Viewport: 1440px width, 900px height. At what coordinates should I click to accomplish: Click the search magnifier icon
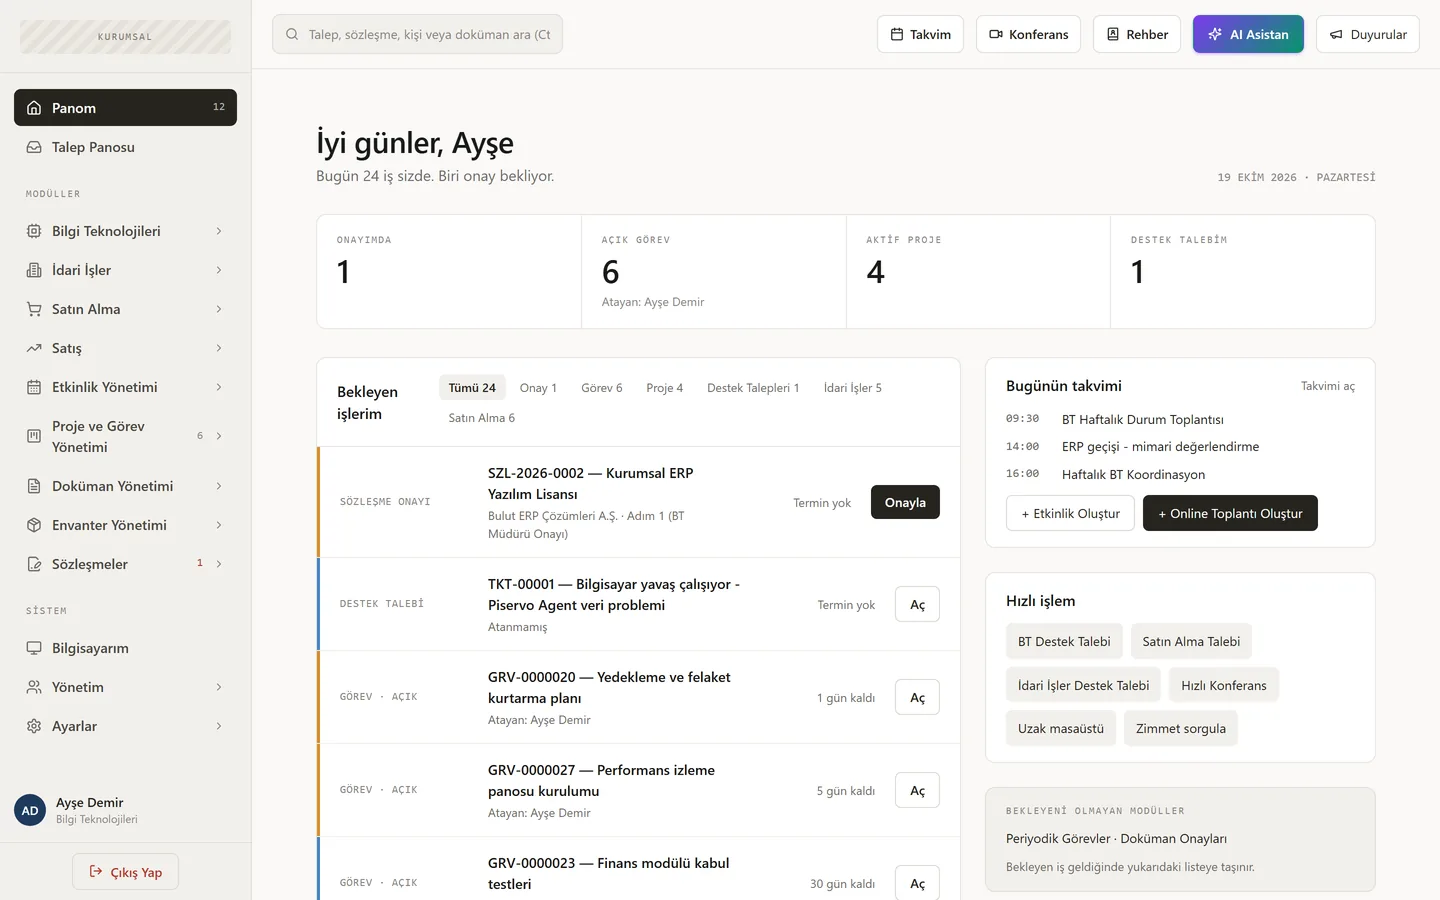pos(292,34)
